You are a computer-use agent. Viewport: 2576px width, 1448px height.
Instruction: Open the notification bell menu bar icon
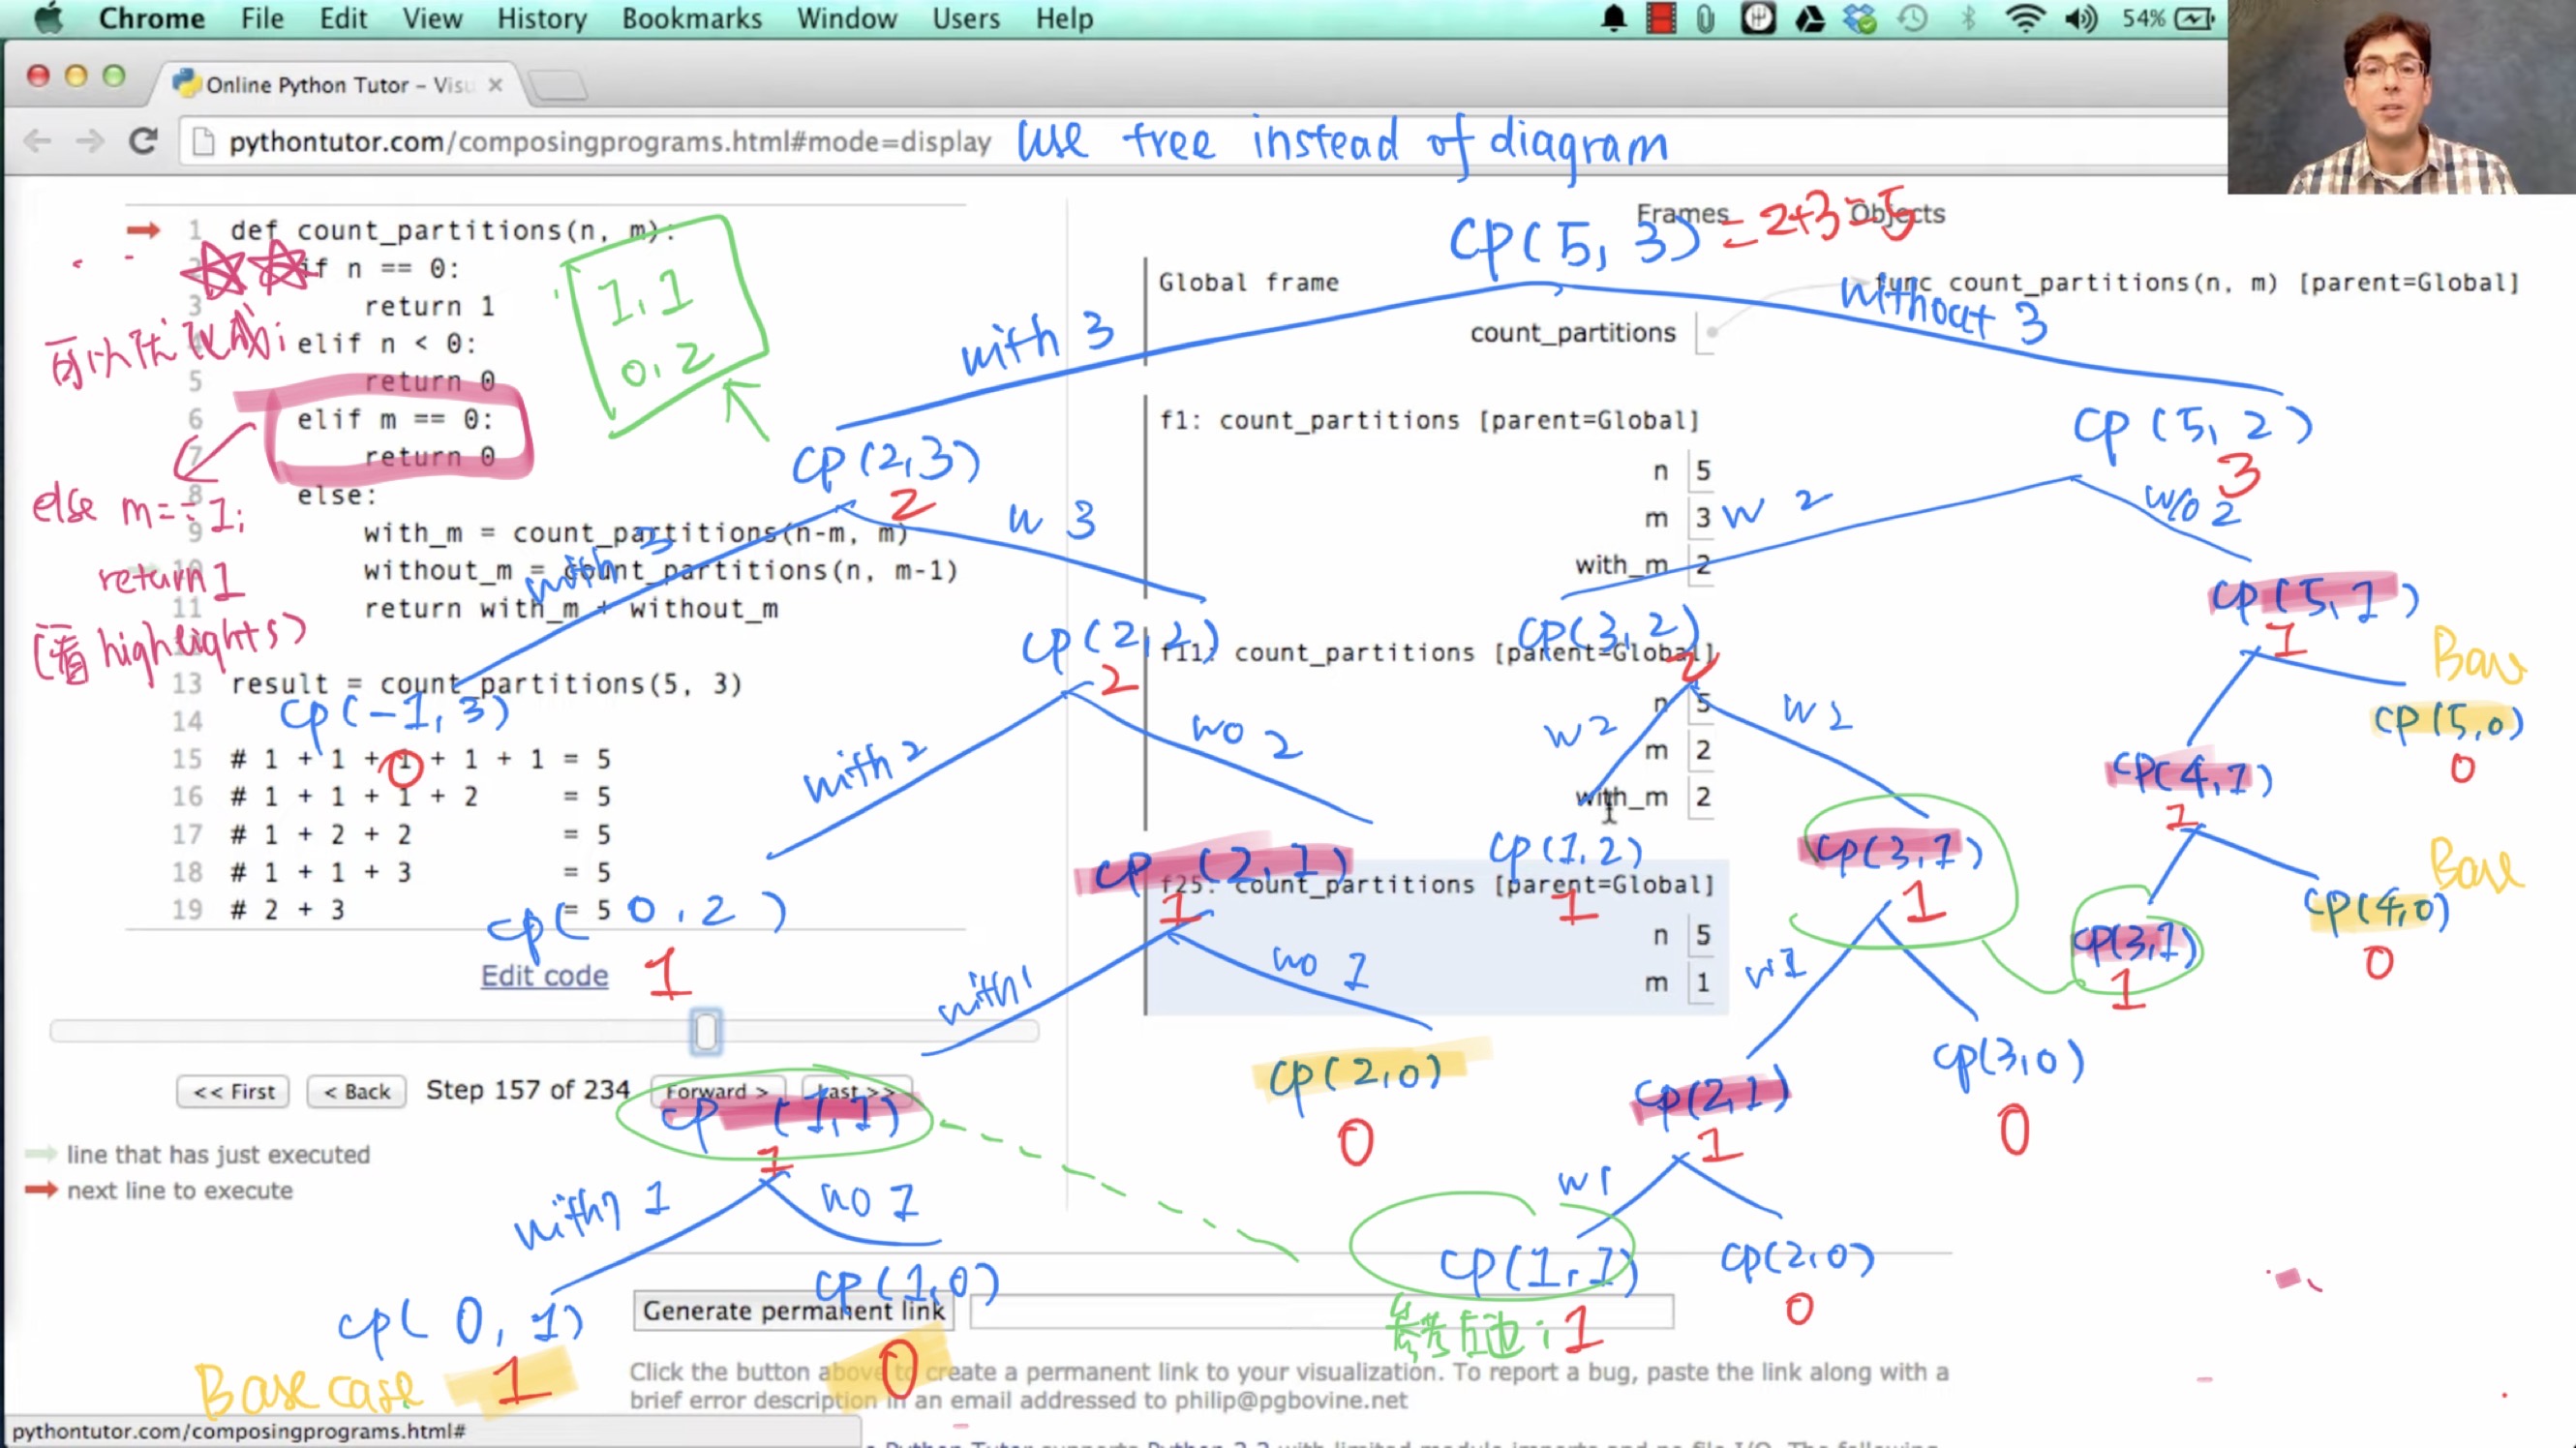1613,18
